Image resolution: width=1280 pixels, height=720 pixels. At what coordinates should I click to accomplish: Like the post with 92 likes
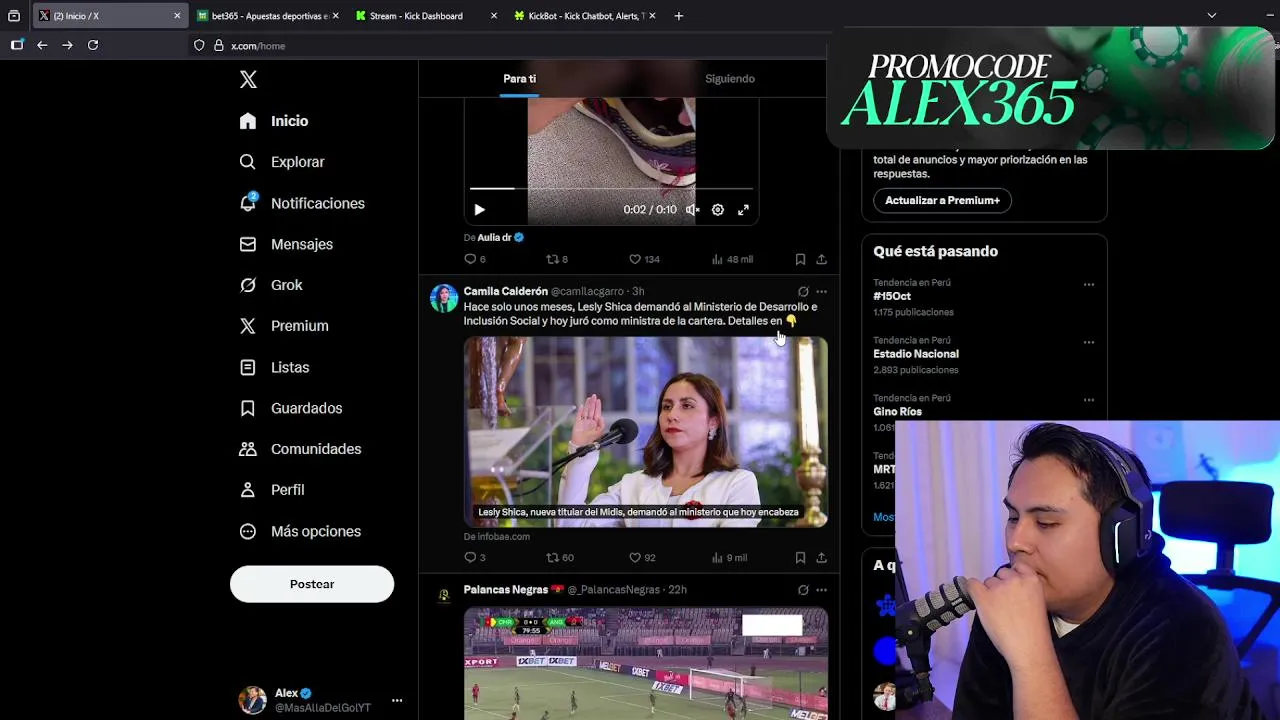click(x=642, y=557)
